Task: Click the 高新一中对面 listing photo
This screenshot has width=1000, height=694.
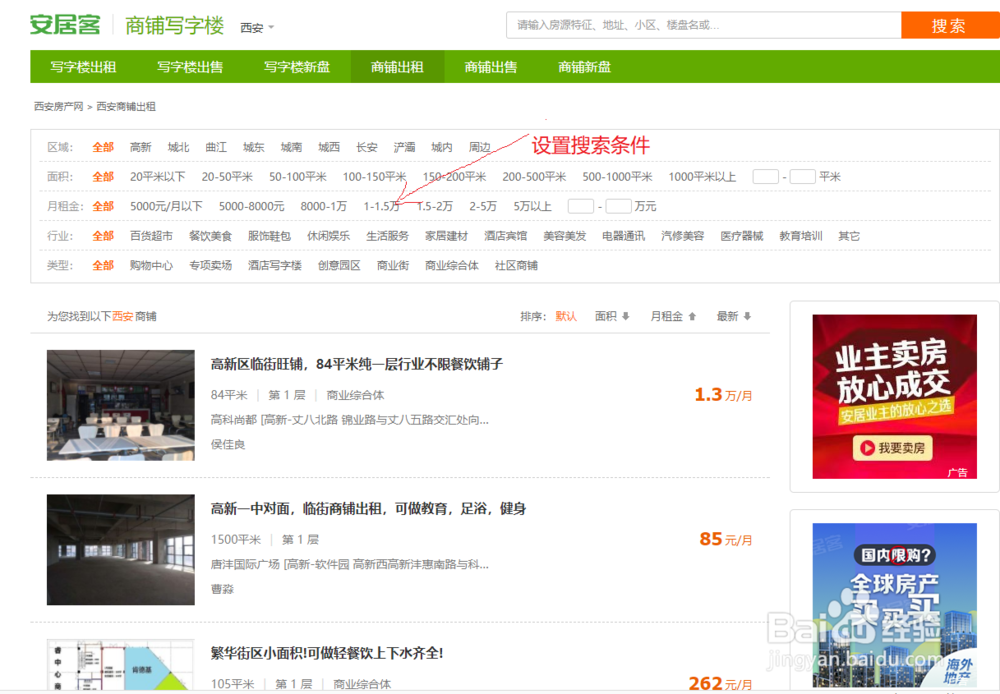Action: coord(121,550)
